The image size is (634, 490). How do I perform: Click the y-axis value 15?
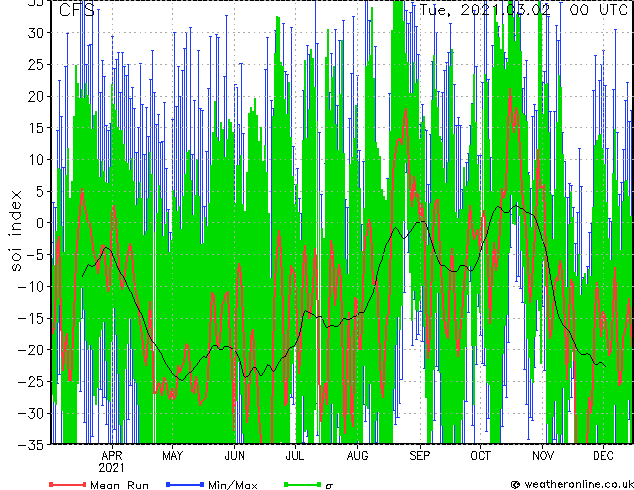coord(36,128)
